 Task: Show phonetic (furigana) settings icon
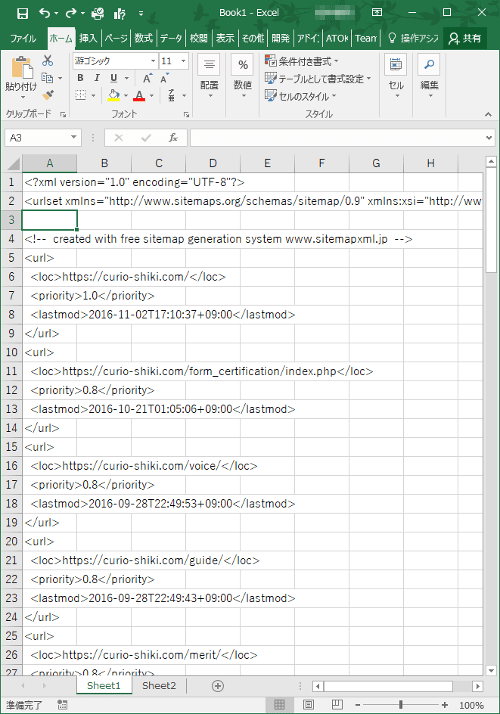tap(172, 95)
